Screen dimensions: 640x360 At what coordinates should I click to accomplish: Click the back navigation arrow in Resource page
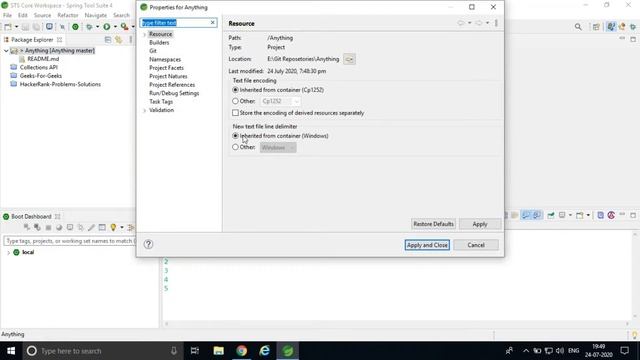pyautogui.click(x=461, y=23)
